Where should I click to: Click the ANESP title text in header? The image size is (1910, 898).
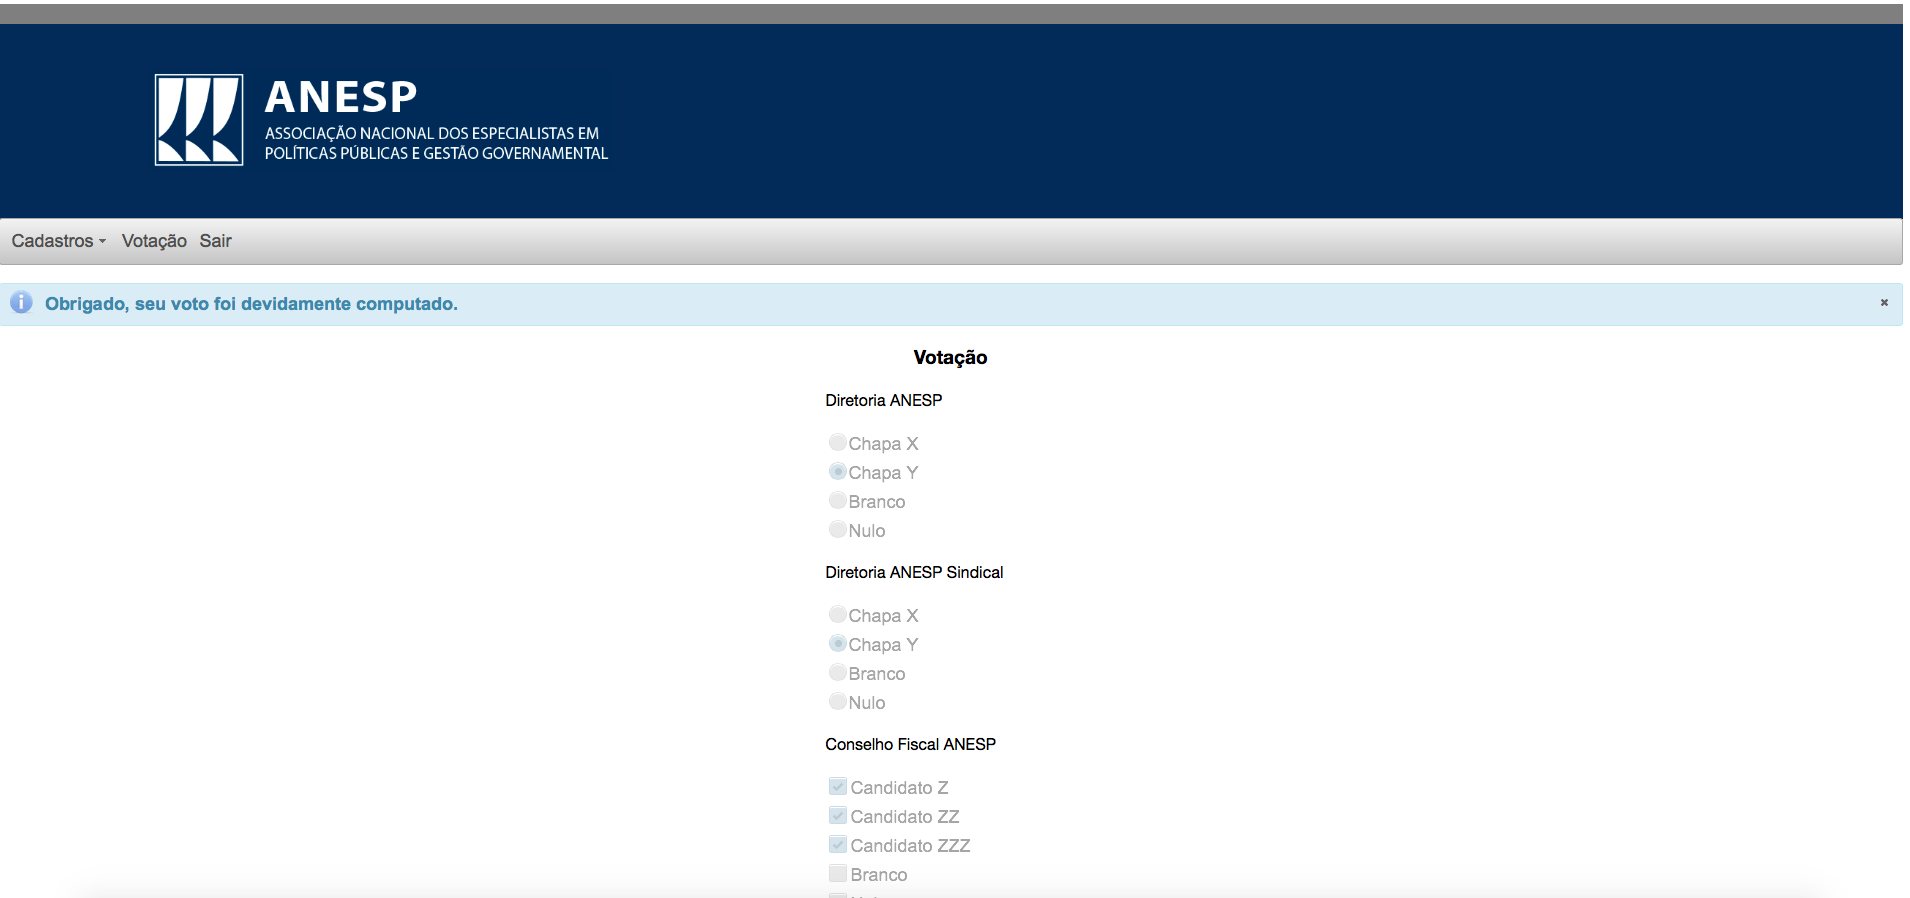pyautogui.click(x=341, y=97)
